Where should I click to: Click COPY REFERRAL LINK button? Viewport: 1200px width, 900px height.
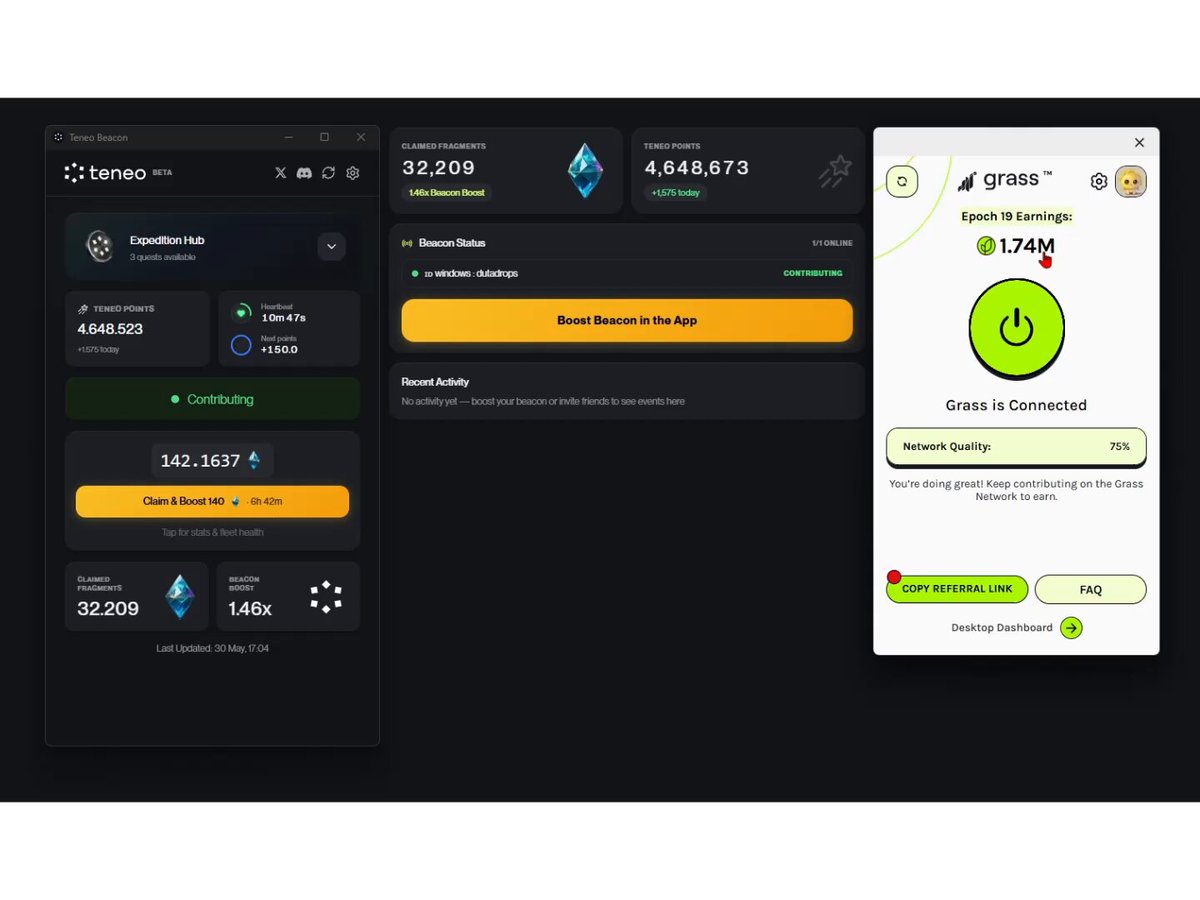pyautogui.click(x=957, y=589)
